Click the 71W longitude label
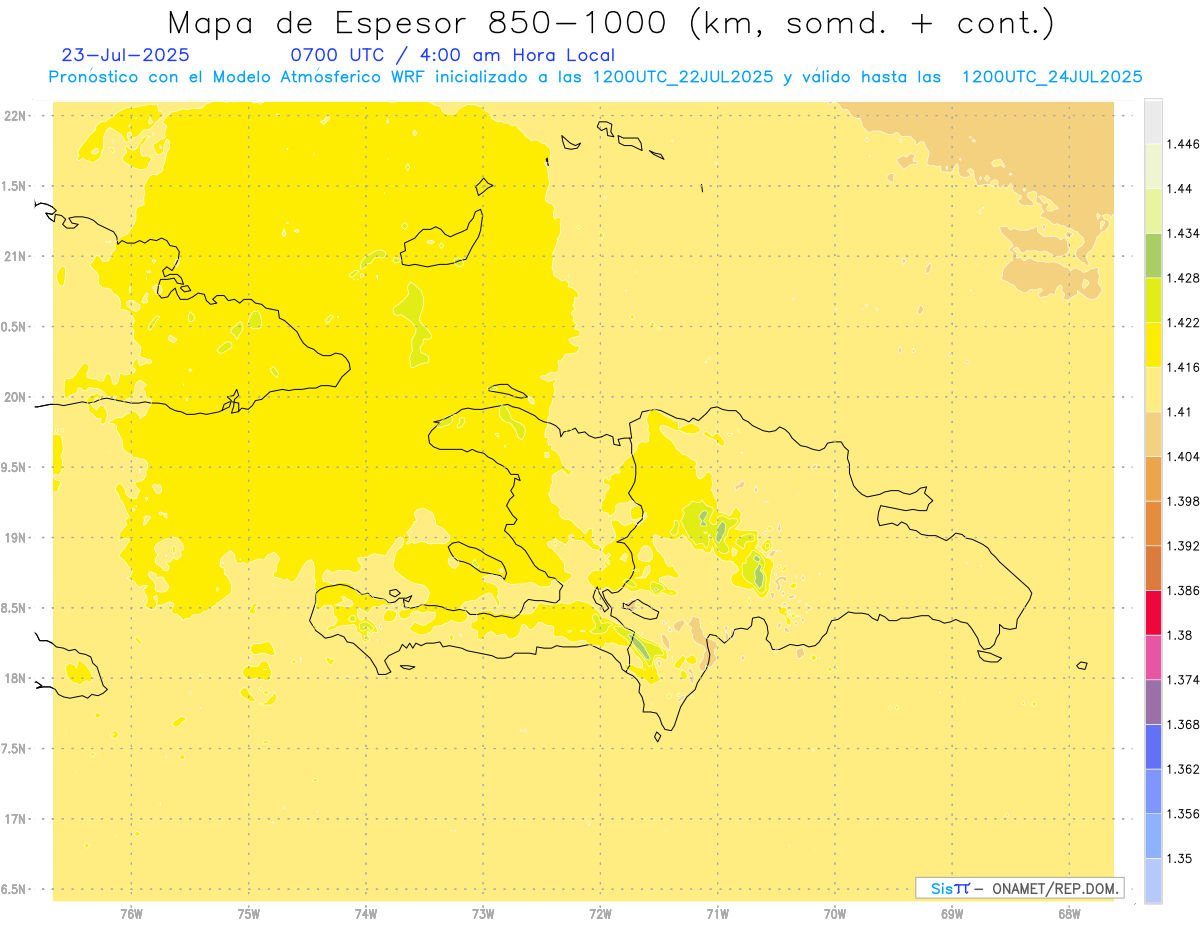 tap(717, 914)
